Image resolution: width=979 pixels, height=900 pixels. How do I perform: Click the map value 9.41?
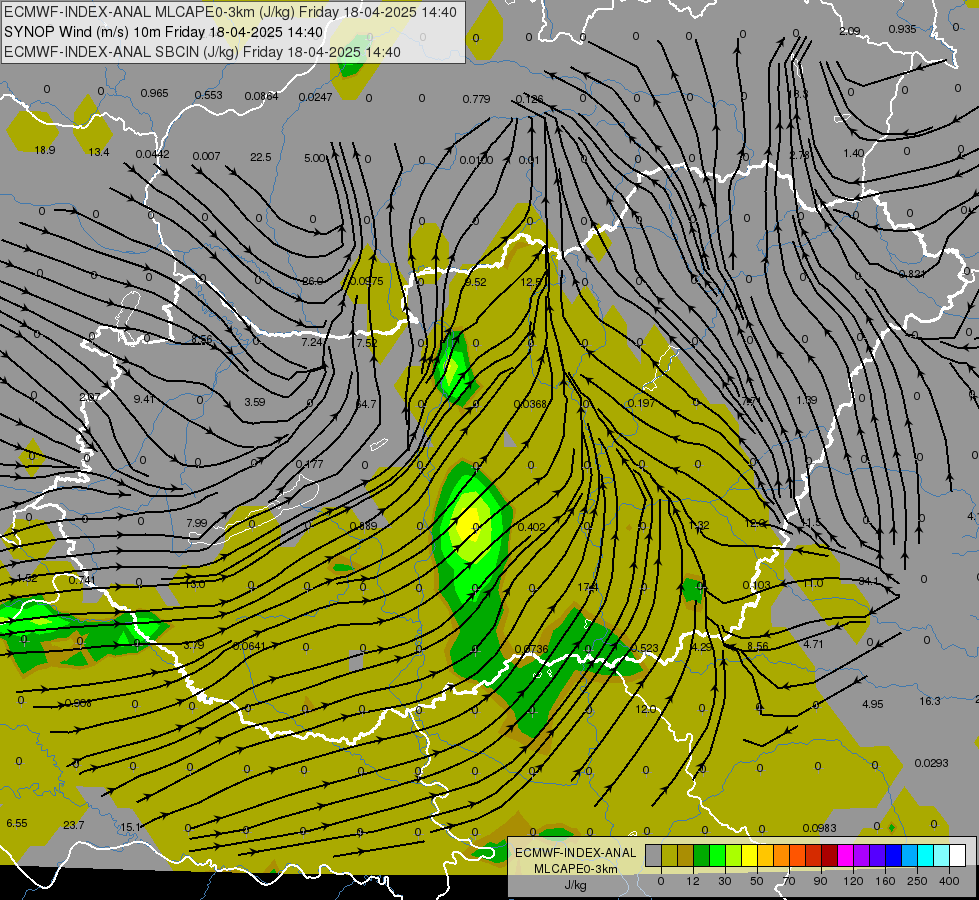click(x=144, y=398)
